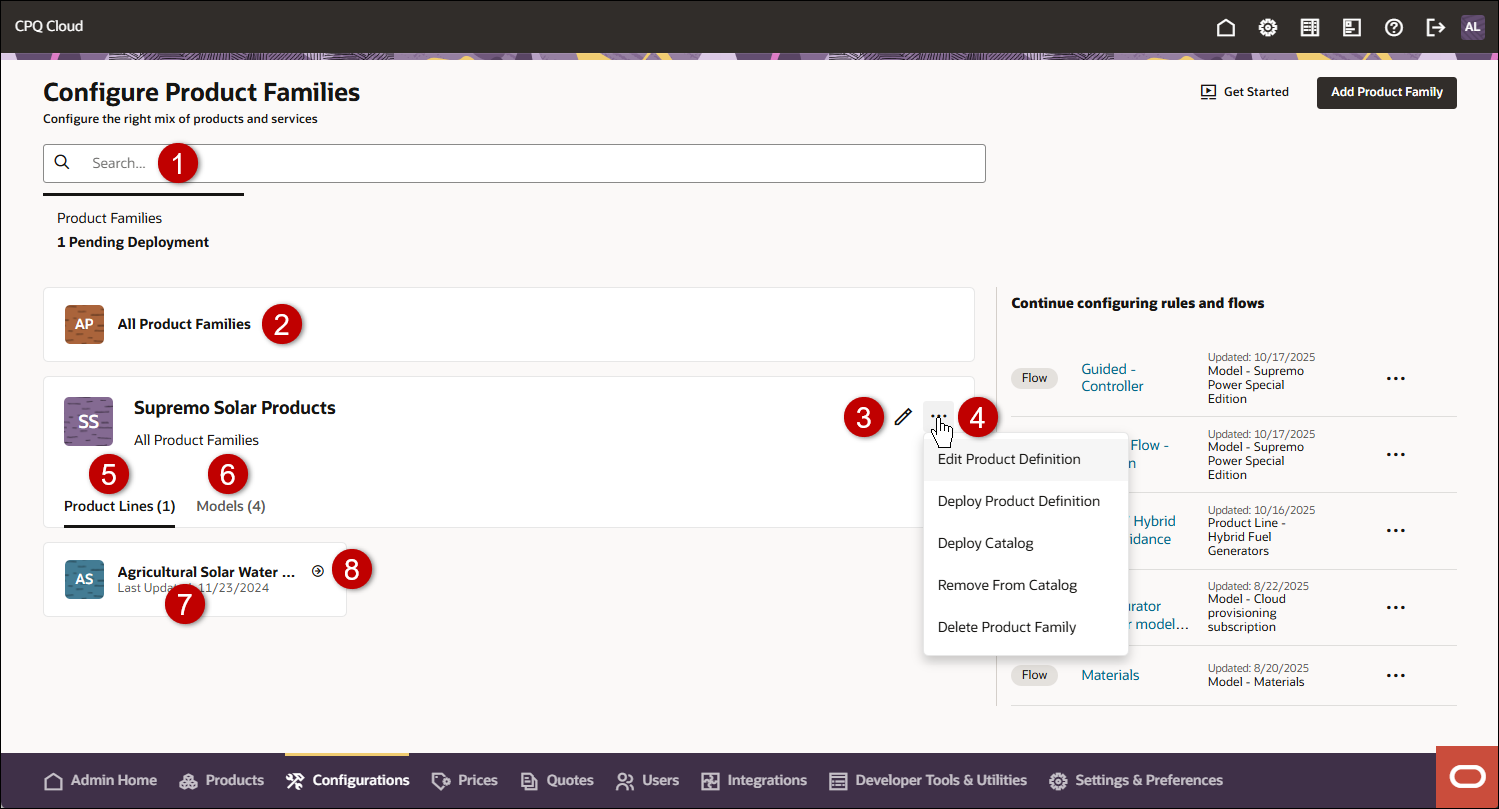The image size is (1499, 809).
Task: Switch to the Models (4) tab
Action: pos(231,506)
